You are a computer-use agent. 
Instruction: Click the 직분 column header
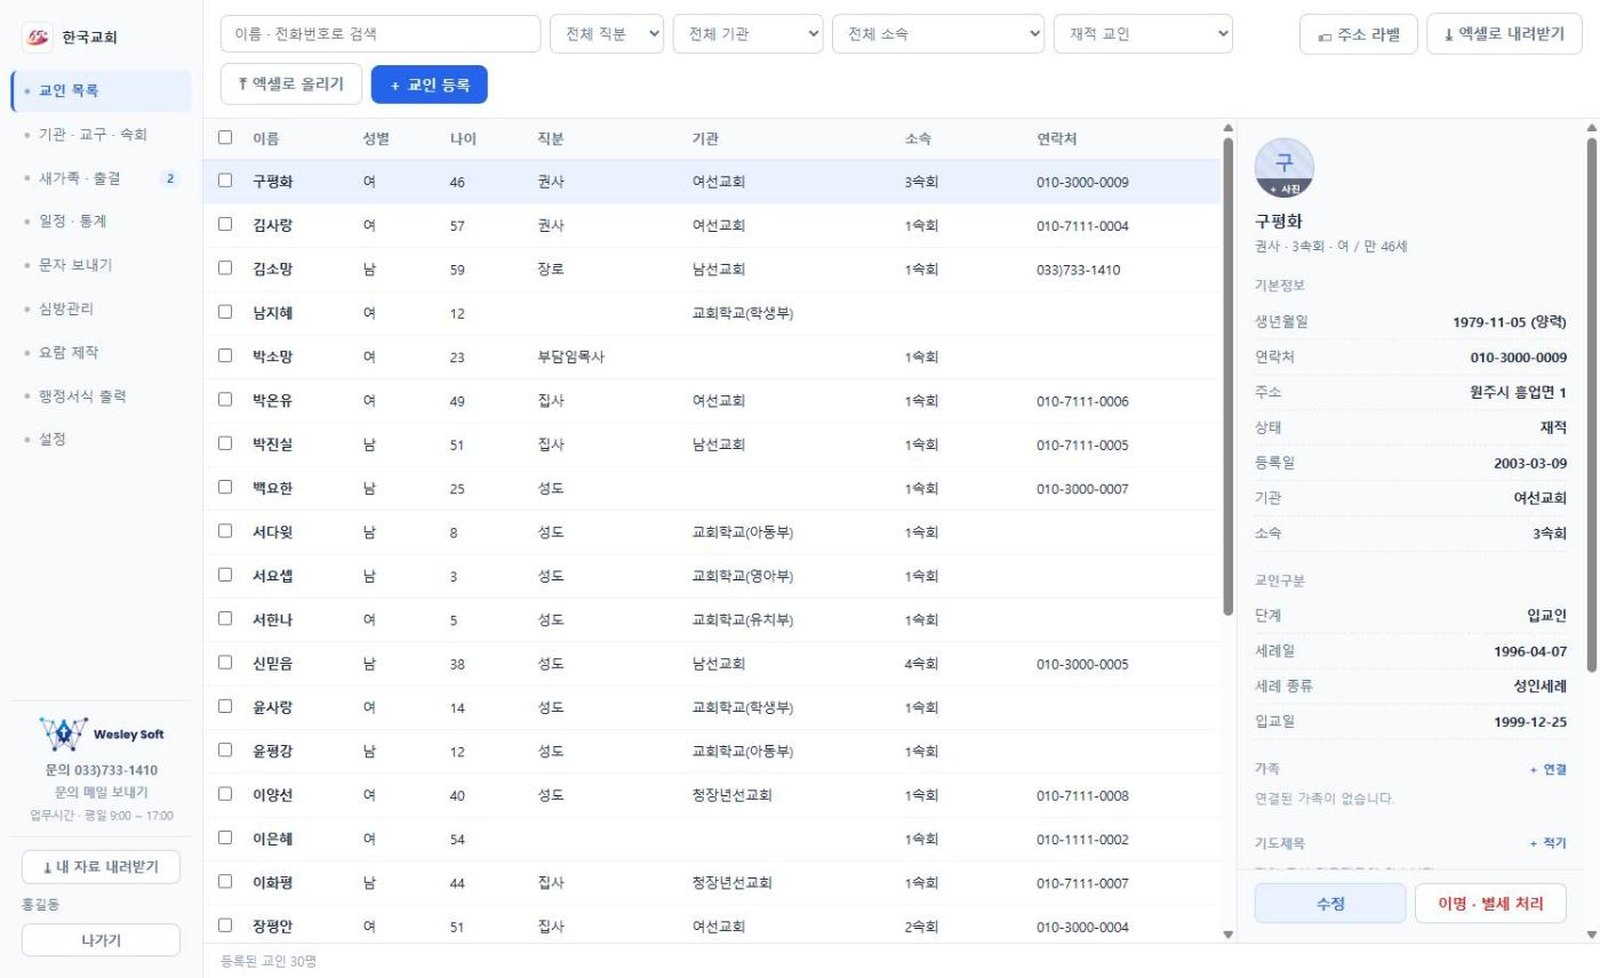coord(550,139)
